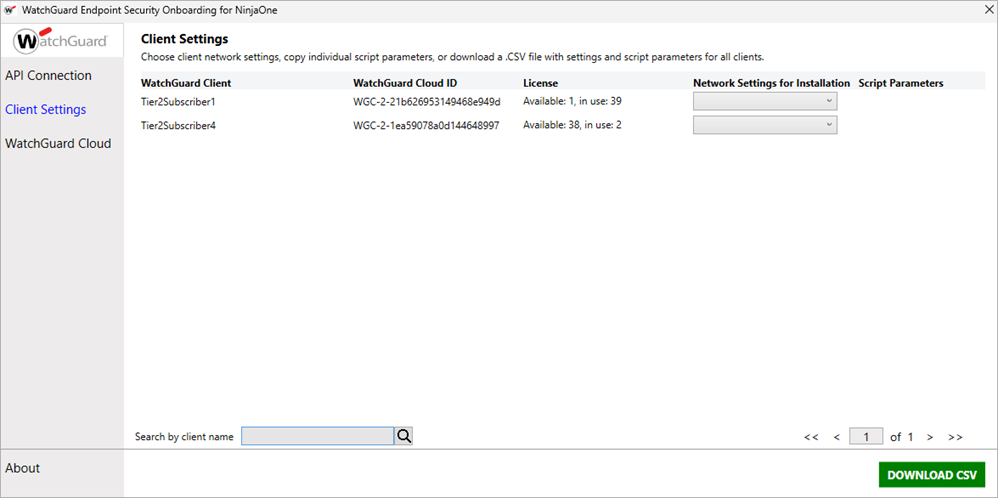998x498 pixels.
Task: Click the search magnifier icon
Action: pyautogui.click(x=404, y=436)
